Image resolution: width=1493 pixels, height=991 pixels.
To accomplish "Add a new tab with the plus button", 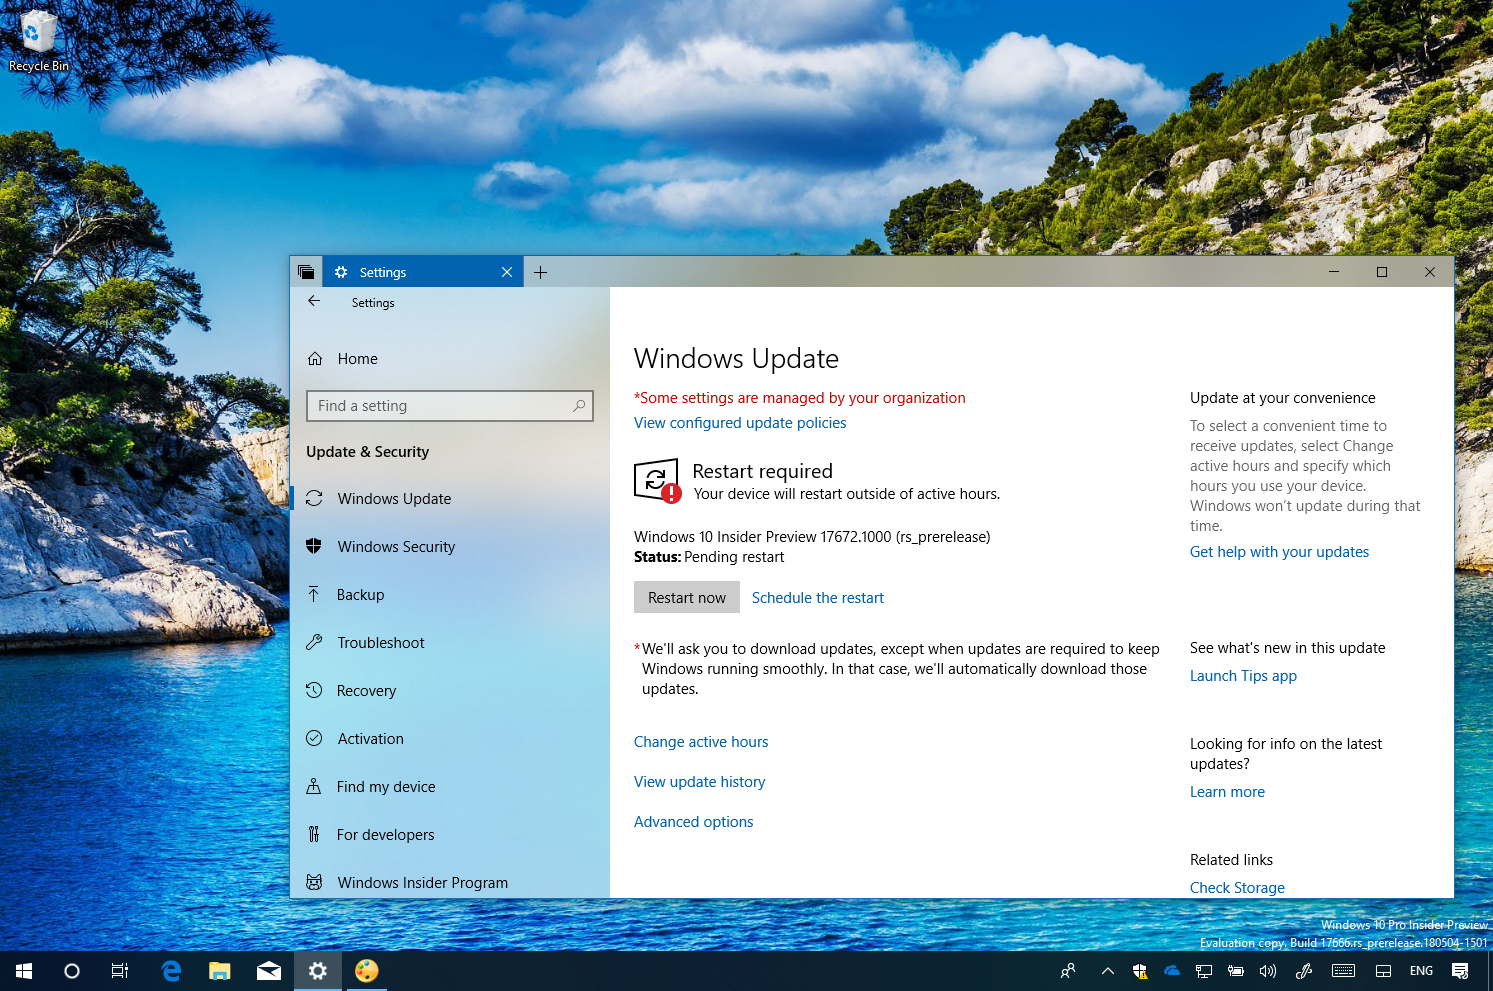I will tap(540, 272).
